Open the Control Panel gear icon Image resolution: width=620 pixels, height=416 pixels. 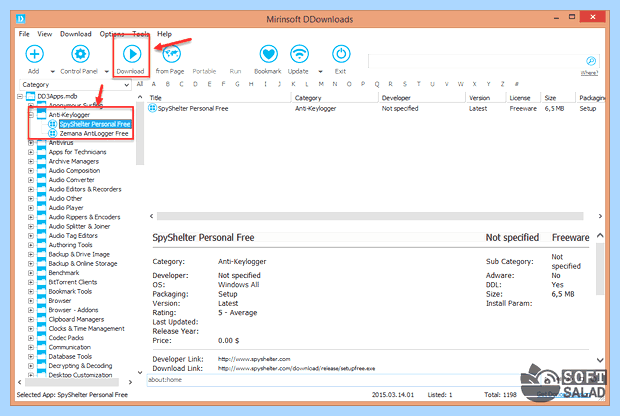[x=80, y=54]
